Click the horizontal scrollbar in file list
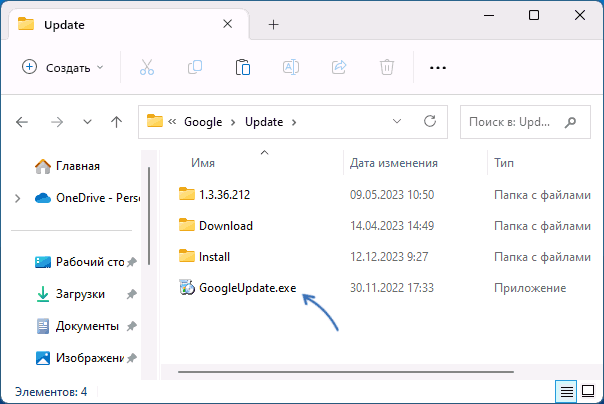604x404 pixels. (x=346, y=372)
